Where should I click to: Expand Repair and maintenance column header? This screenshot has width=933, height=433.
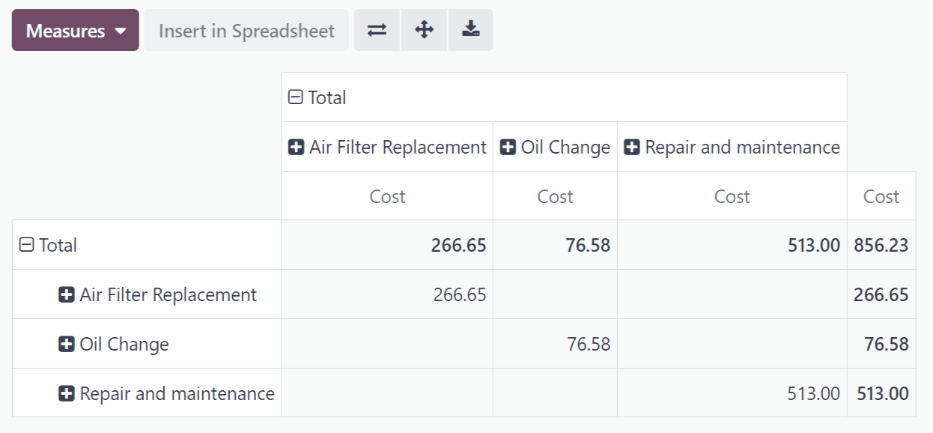(x=732, y=147)
